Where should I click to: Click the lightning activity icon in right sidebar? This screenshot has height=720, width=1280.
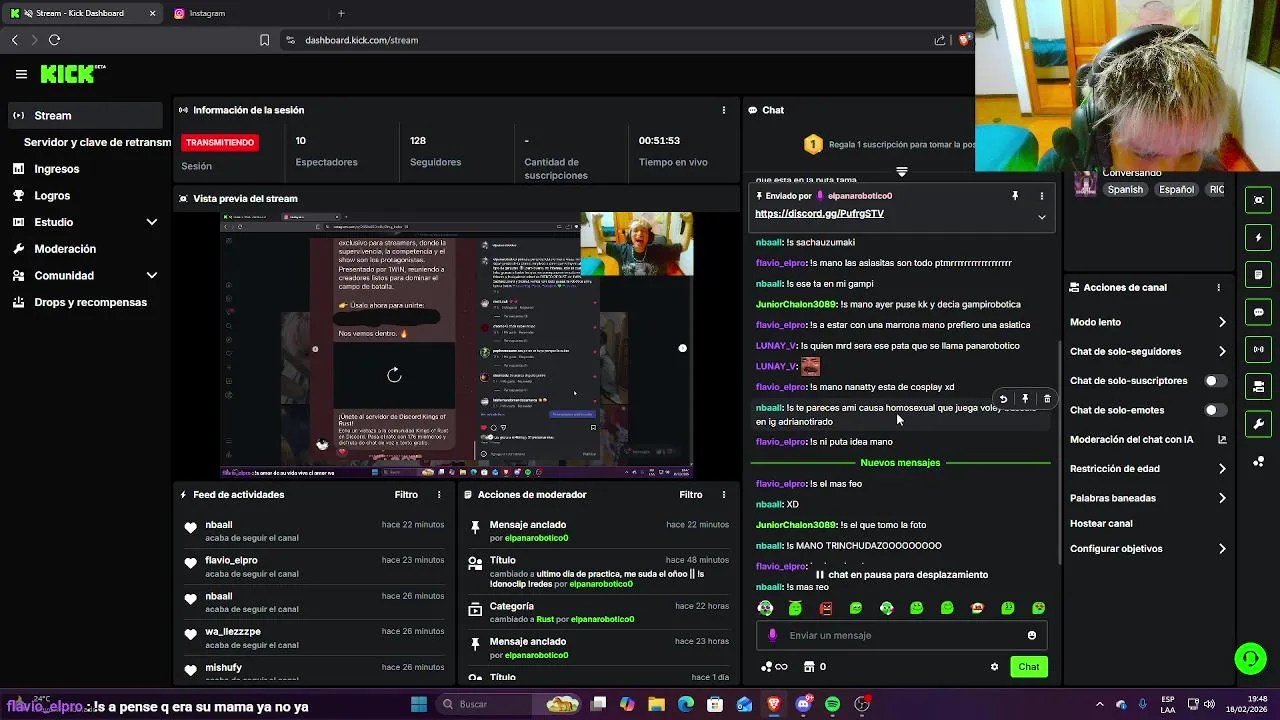point(1258,238)
